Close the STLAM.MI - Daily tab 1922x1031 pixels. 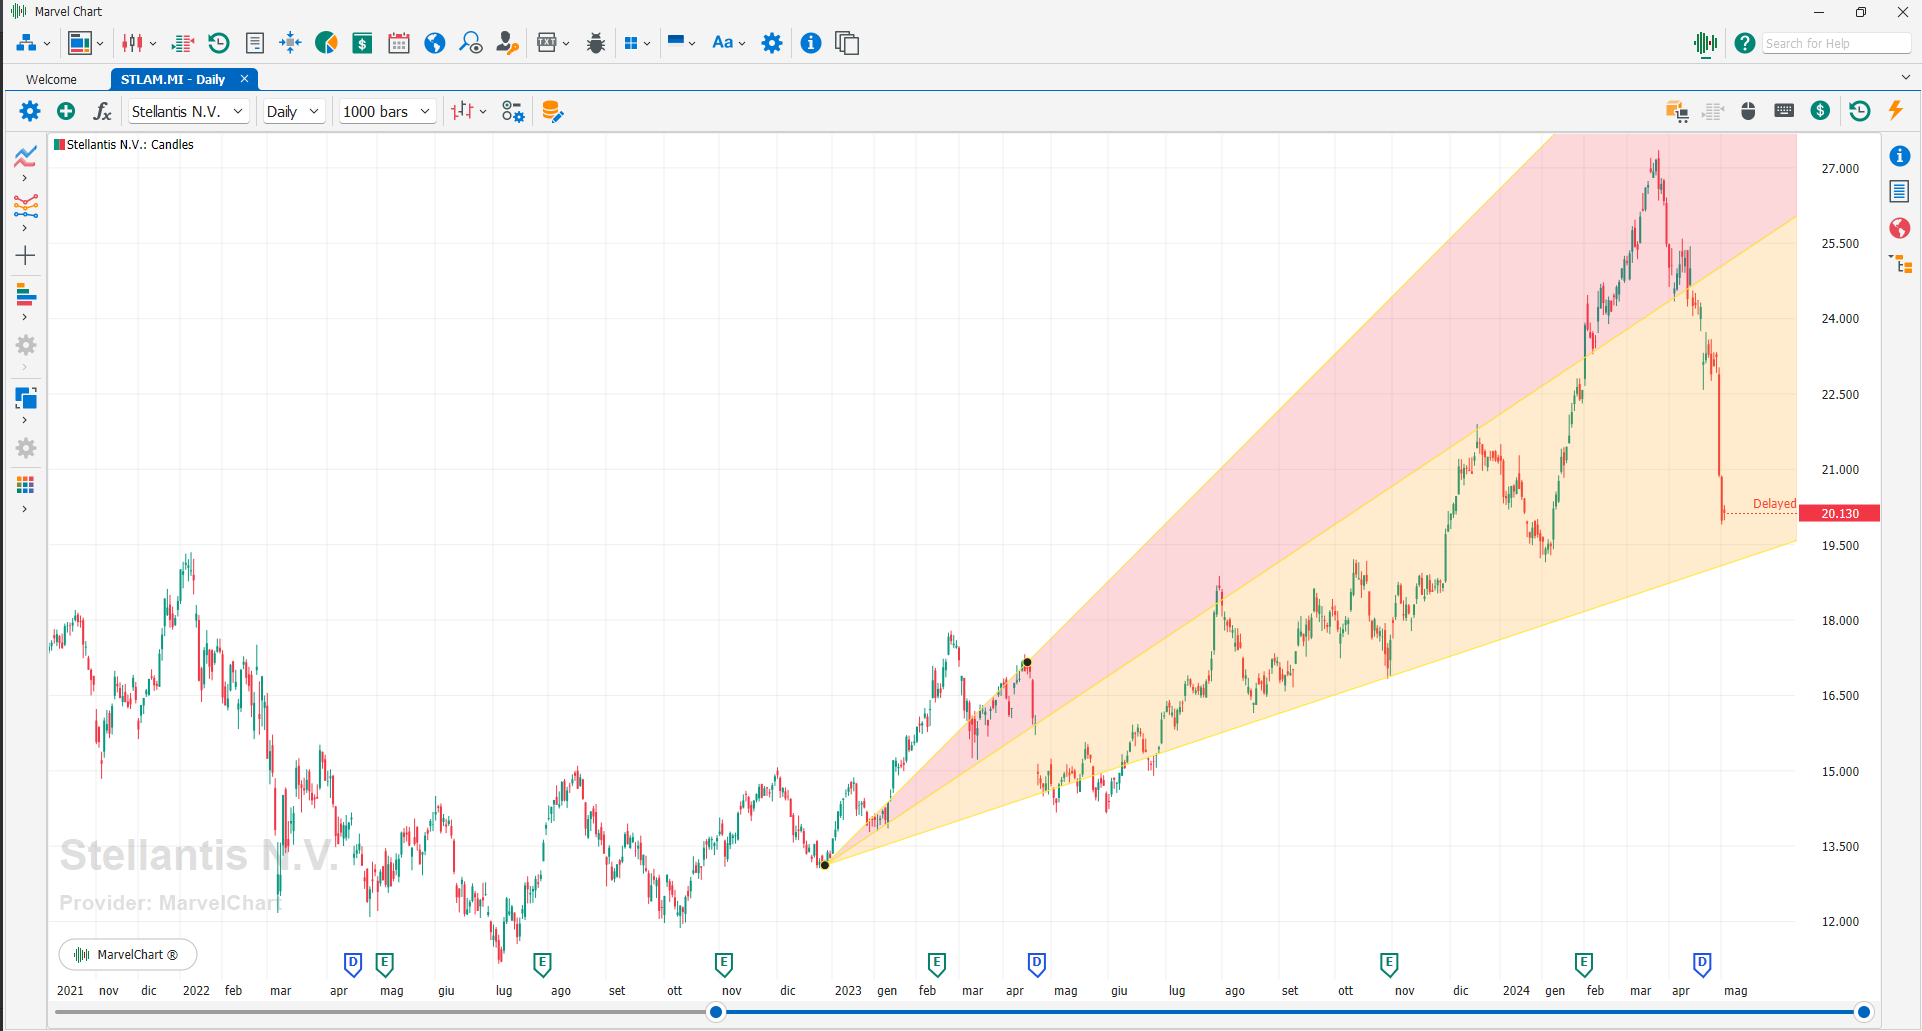[x=244, y=79]
